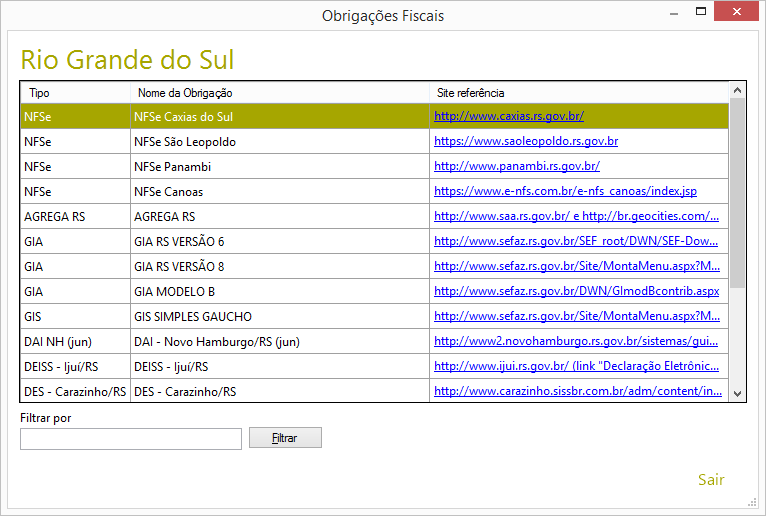Open the GImodBcontrib.aspx link
The height and width of the screenshot is (516, 766).
[576, 291]
